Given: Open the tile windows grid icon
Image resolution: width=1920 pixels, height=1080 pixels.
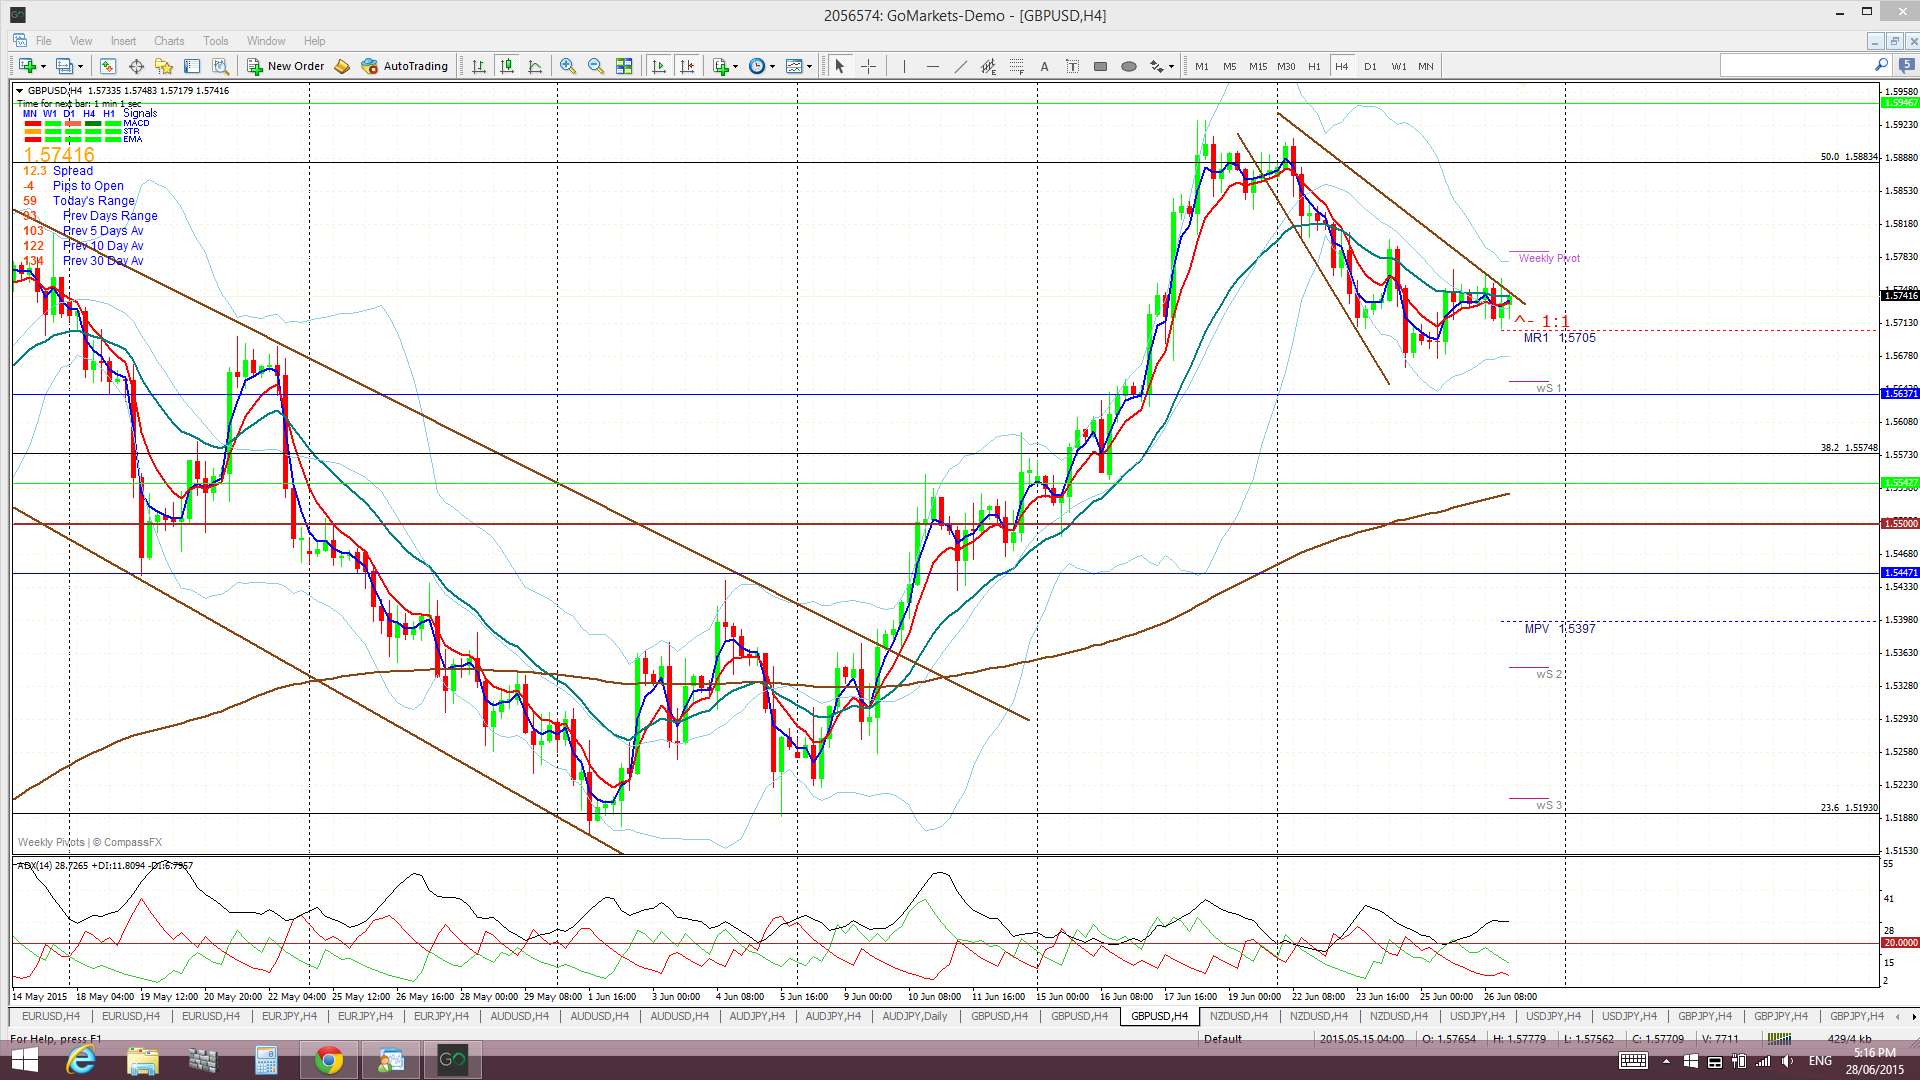Looking at the screenshot, I should pos(624,66).
